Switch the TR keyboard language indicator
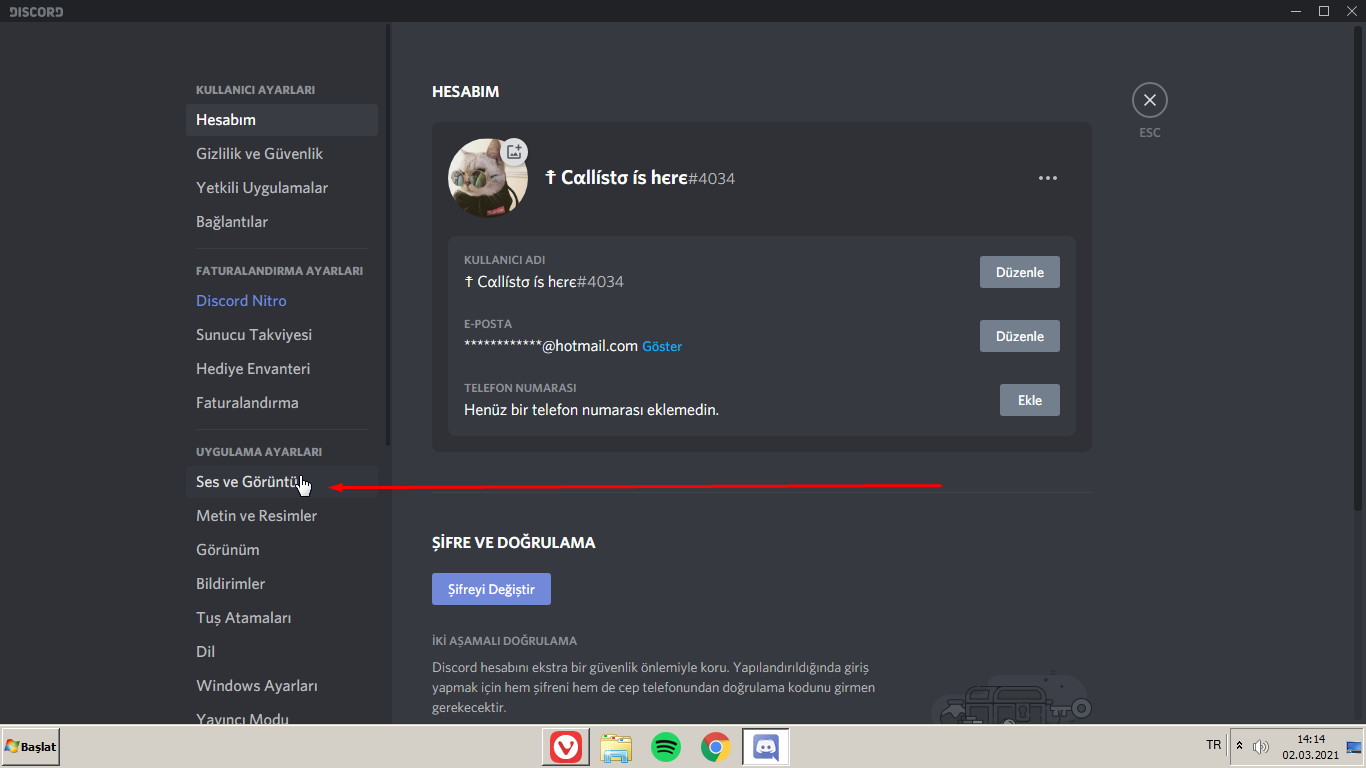Screen dimensions: 1366x768 (1214, 745)
